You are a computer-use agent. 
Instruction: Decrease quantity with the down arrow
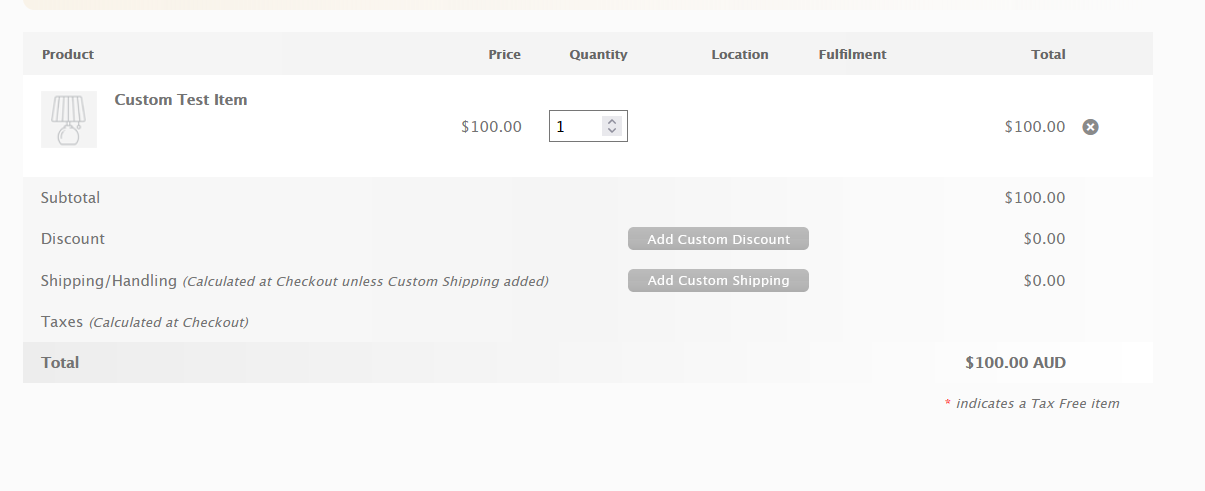click(x=612, y=131)
